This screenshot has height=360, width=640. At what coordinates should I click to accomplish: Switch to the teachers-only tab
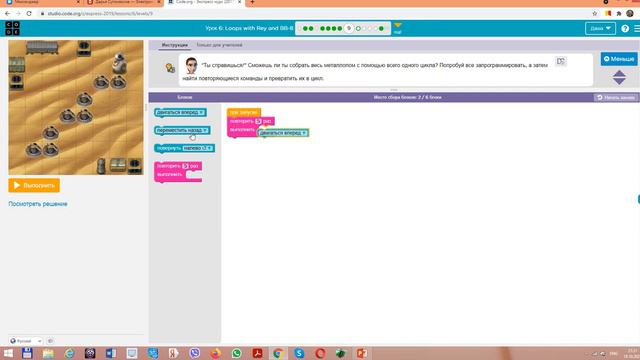(219, 45)
